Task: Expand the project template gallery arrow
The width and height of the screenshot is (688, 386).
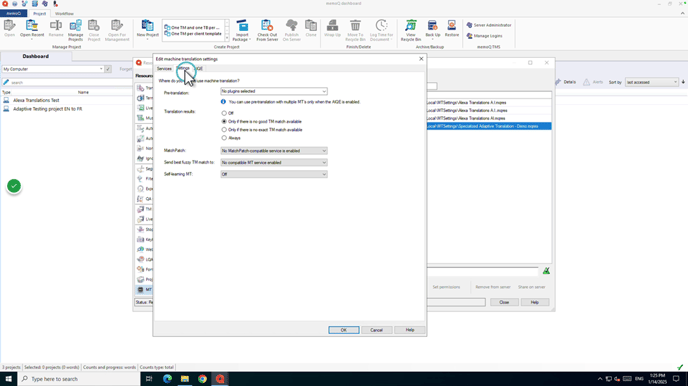Action: coord(227,39)
